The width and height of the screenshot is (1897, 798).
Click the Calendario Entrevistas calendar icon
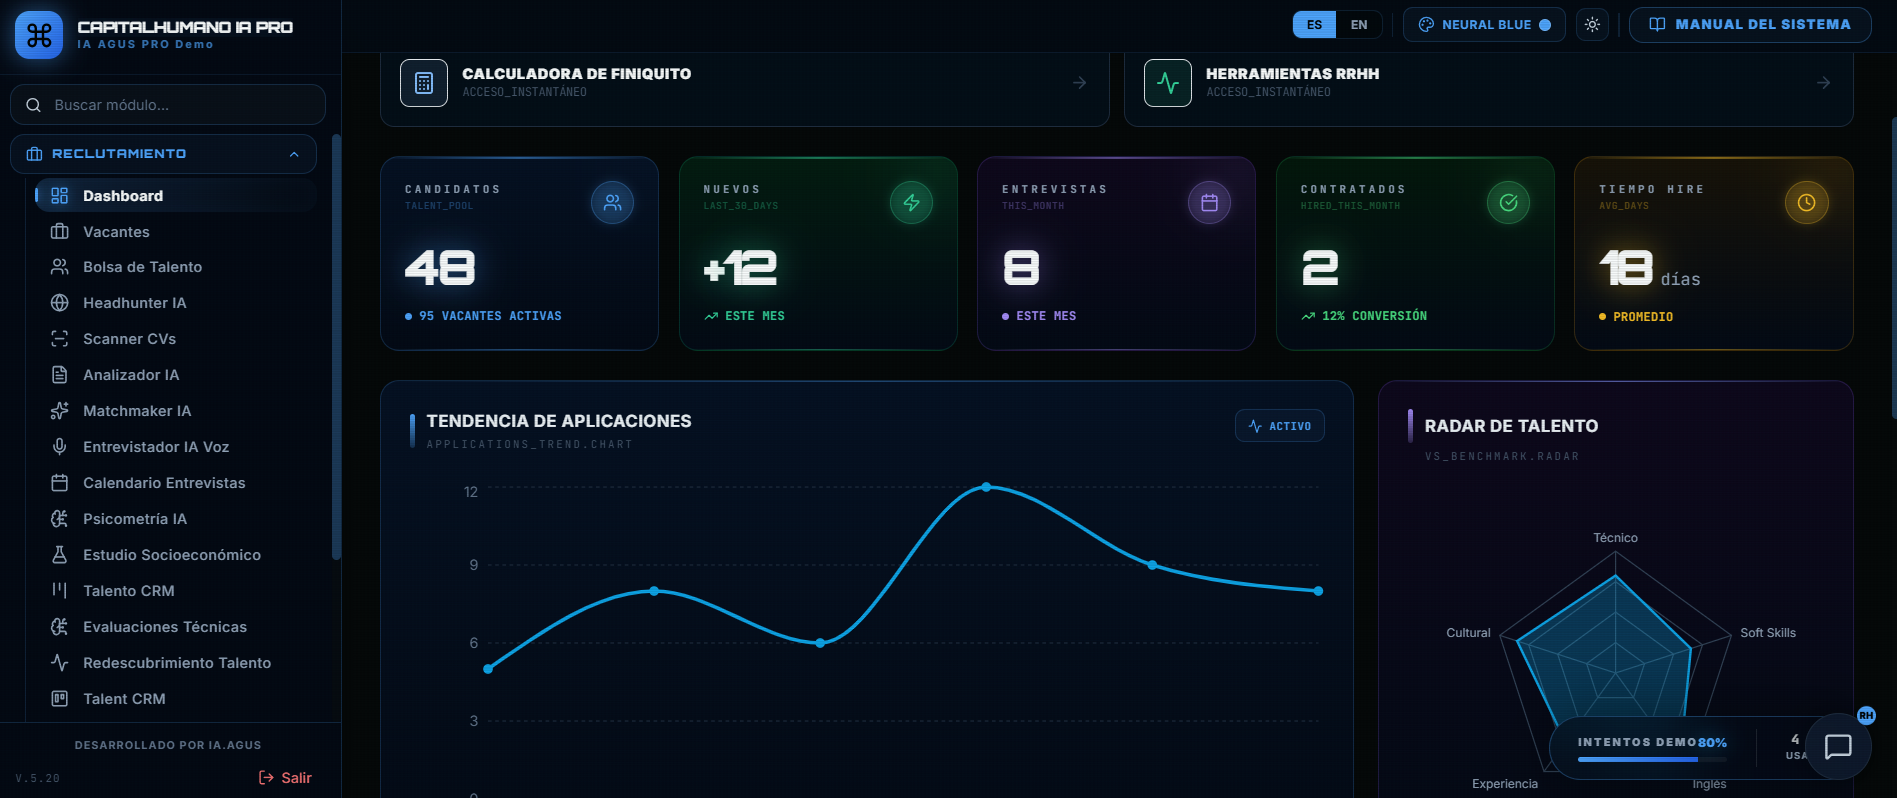tap(60, 483)
